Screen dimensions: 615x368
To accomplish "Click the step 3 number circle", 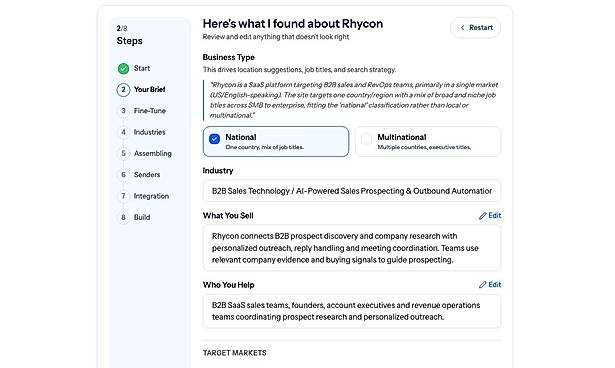I will [123, 111].
